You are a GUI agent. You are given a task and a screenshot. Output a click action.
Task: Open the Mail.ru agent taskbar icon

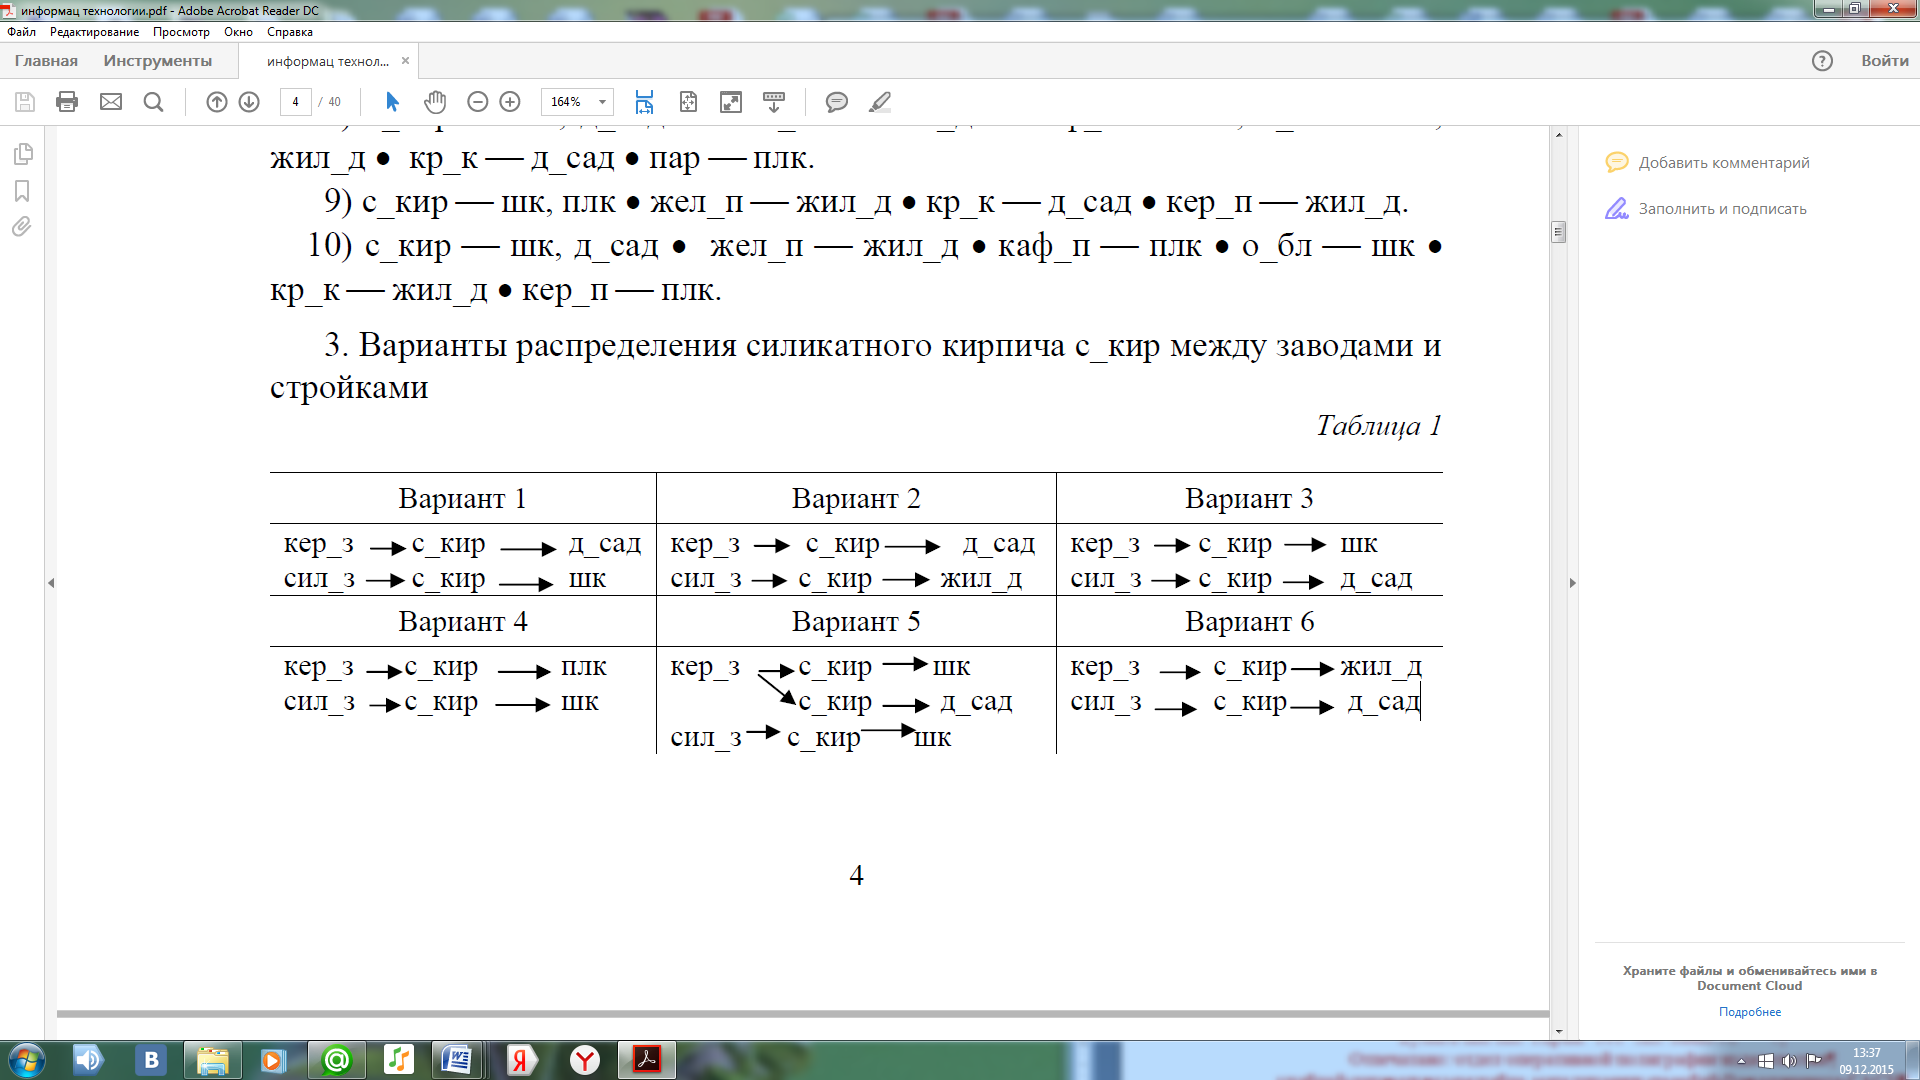[x=337, y=1060]
